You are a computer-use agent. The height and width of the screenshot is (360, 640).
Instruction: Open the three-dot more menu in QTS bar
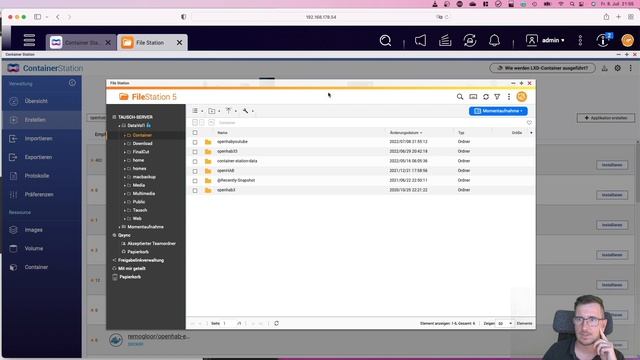[x=580, y=40]
